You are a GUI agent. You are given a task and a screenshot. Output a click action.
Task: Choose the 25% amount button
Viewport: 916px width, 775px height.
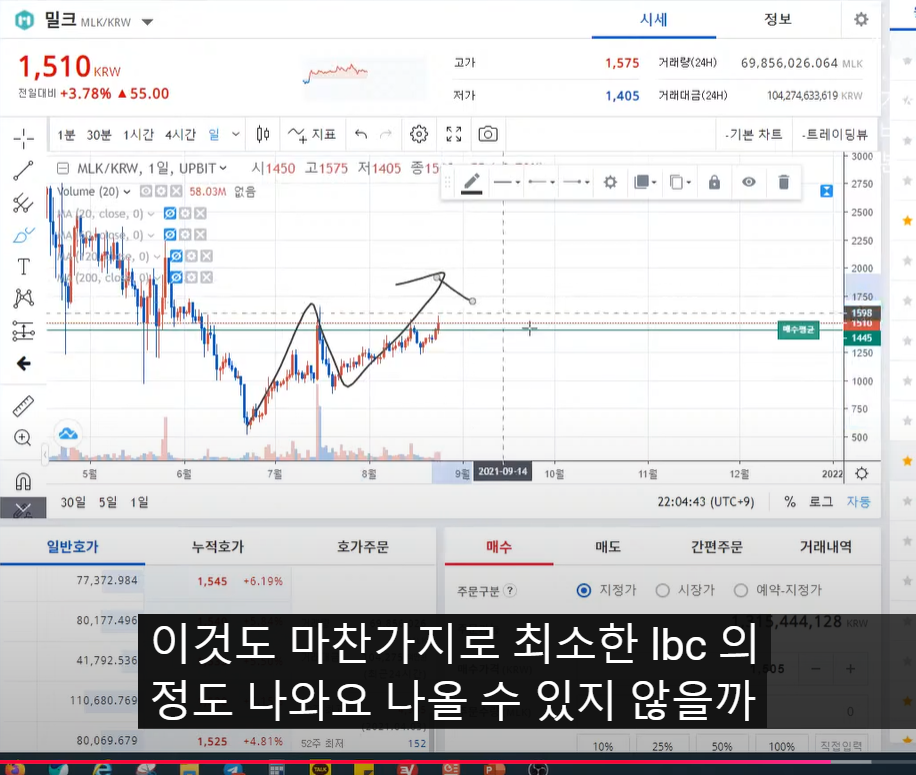tap(662, 746)
